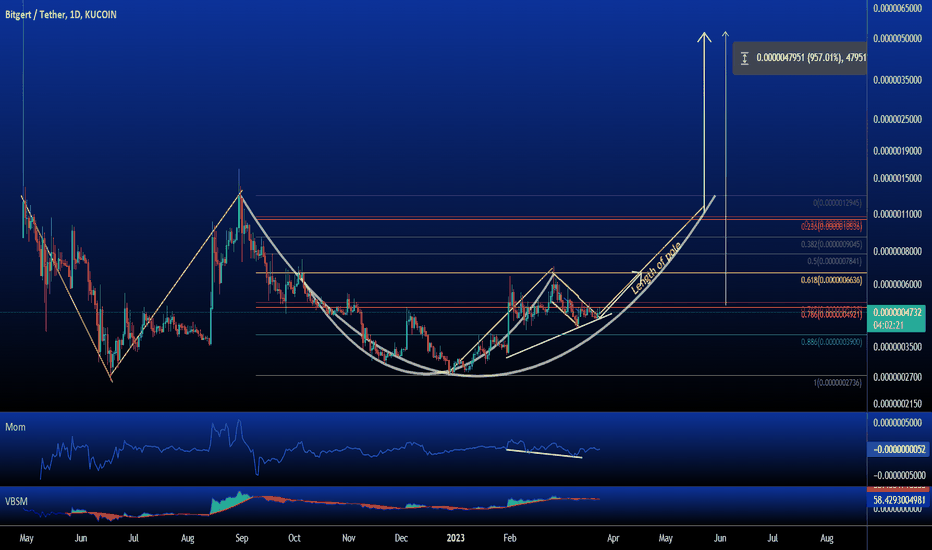Select the 0.618(0.0000006636) Fibonacci label
932x550 pixels.
pyautogui.click(x=831, y=280)
